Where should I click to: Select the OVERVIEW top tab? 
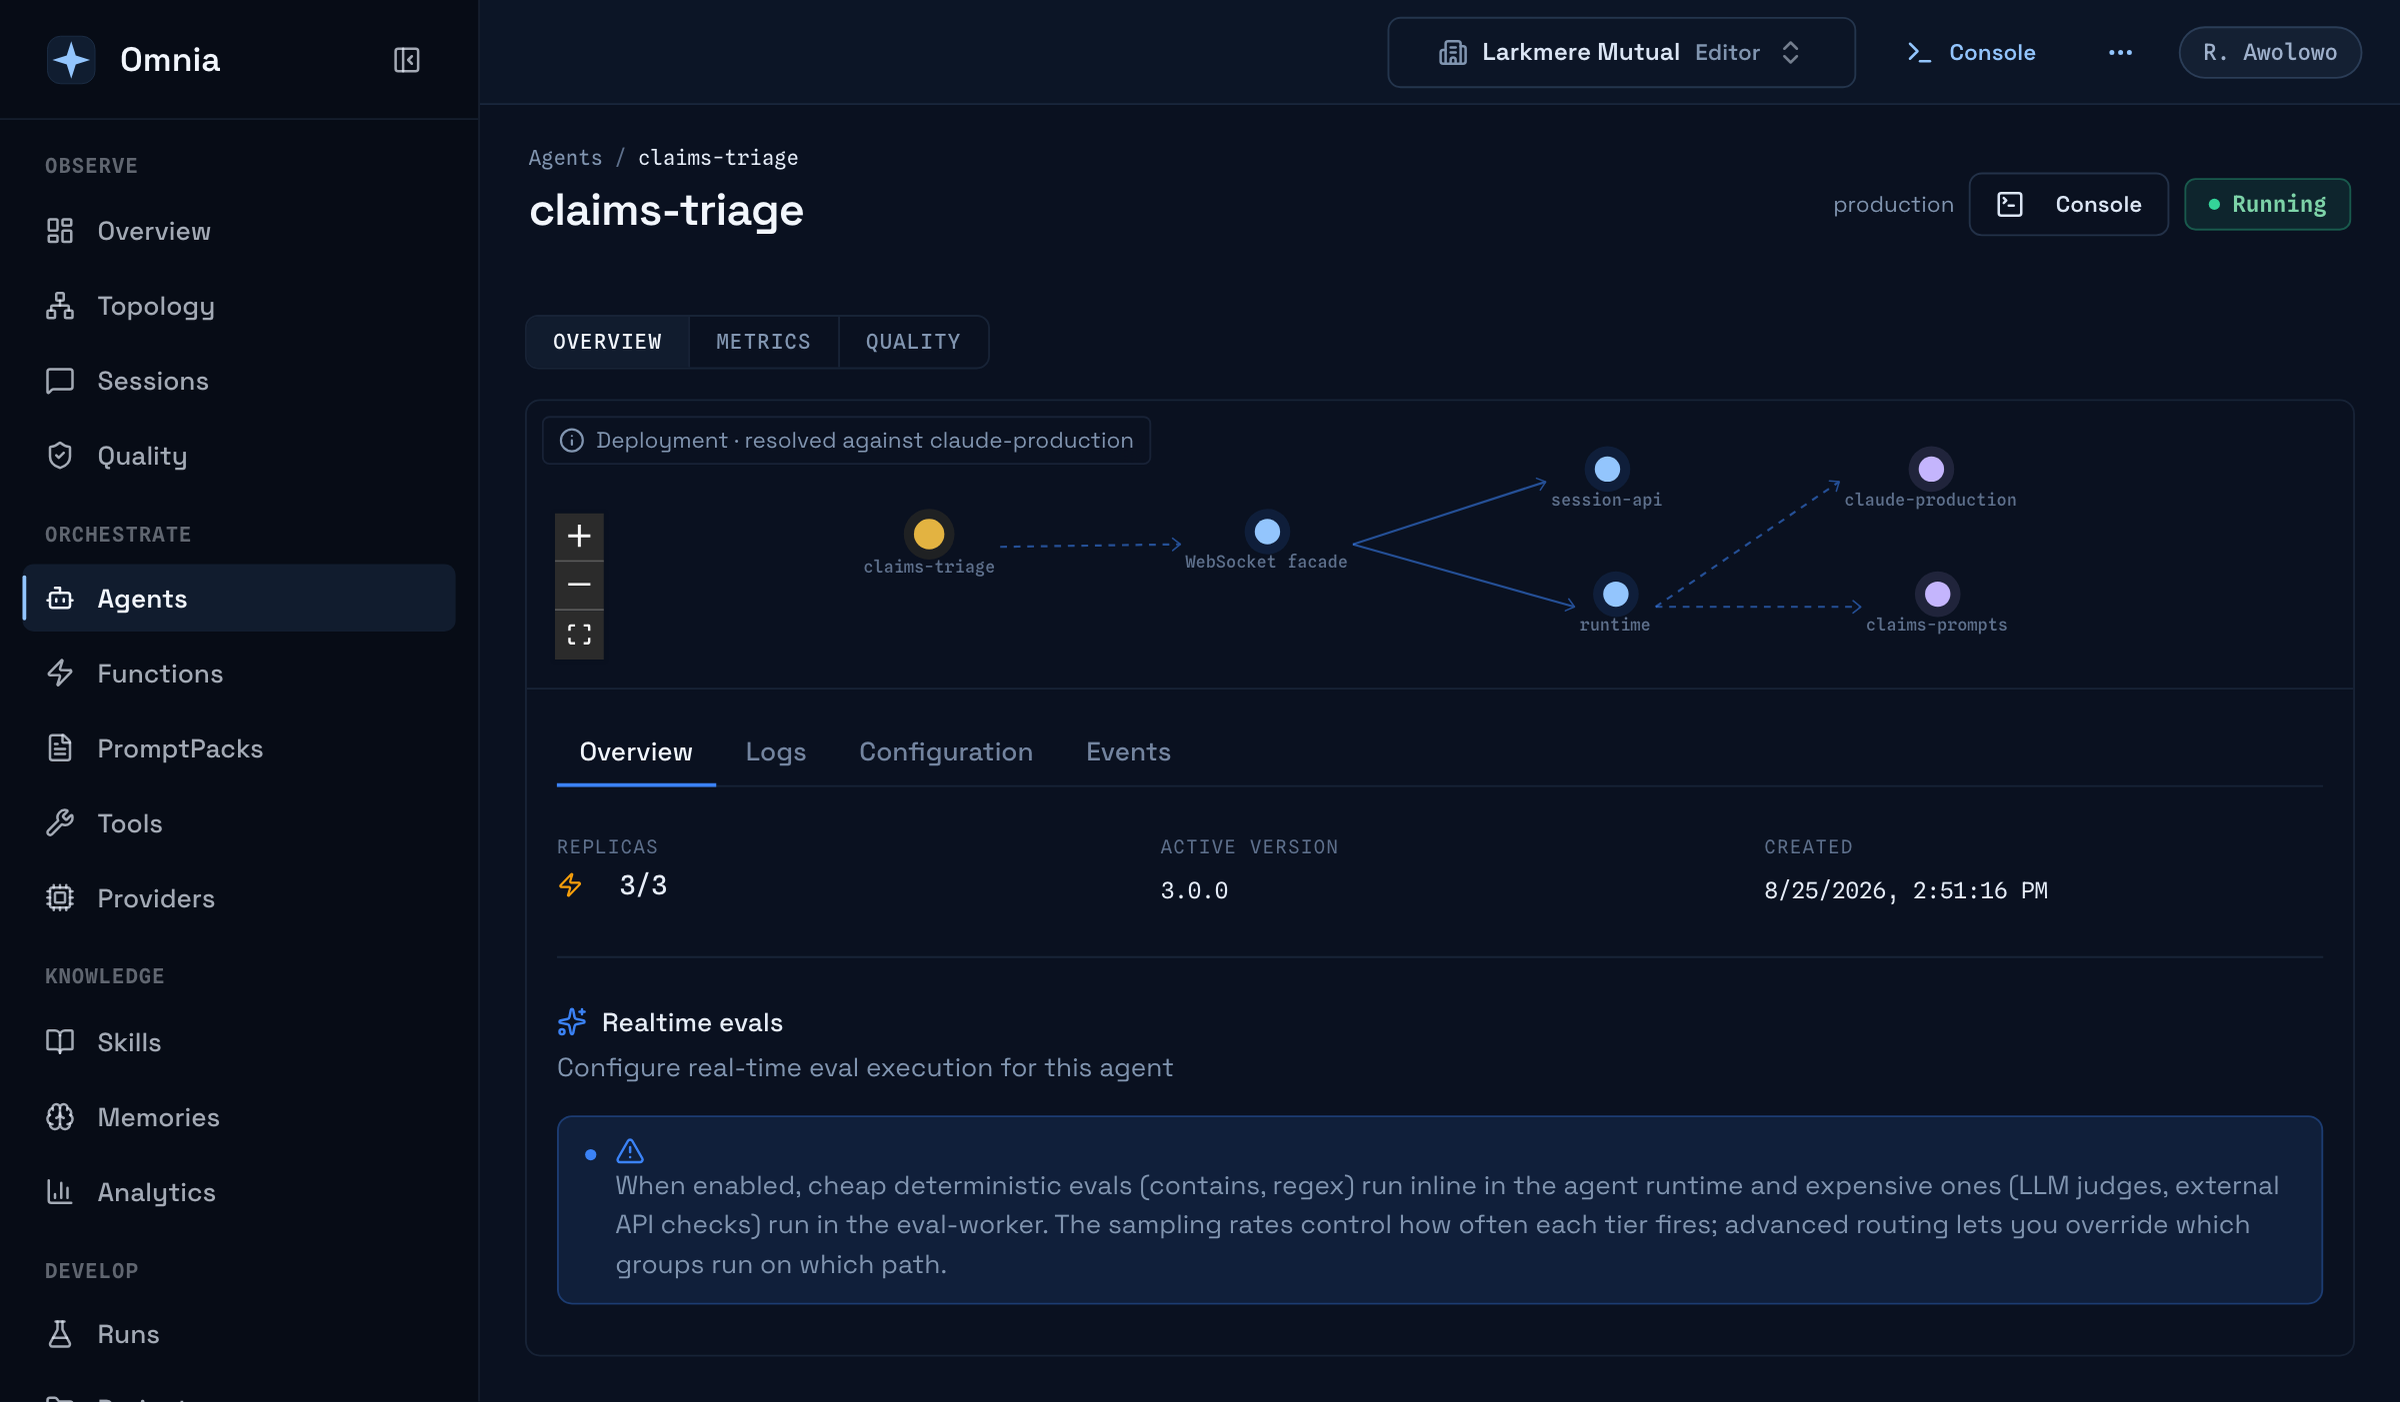click(607, 342)
